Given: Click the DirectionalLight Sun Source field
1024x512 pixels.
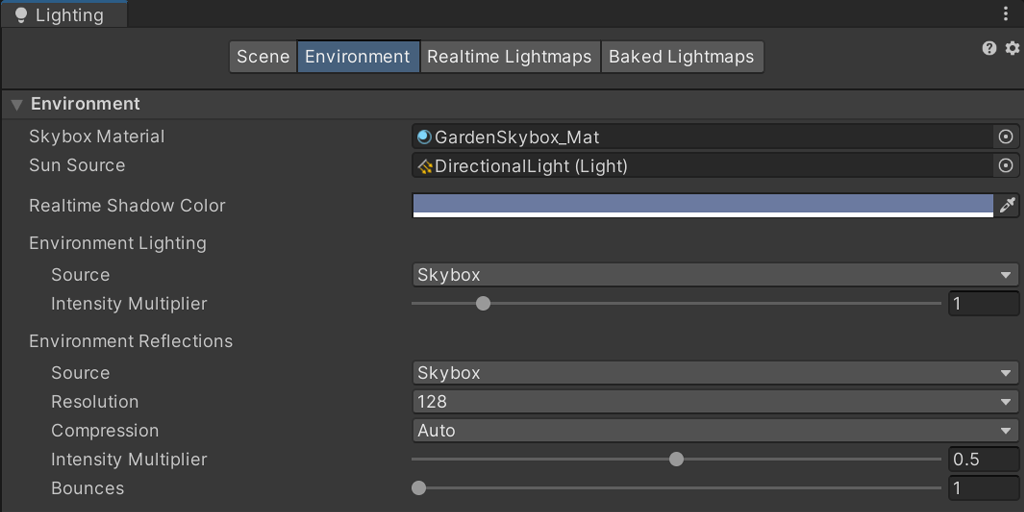Looking at the screenshot, I should pos(700,166).
